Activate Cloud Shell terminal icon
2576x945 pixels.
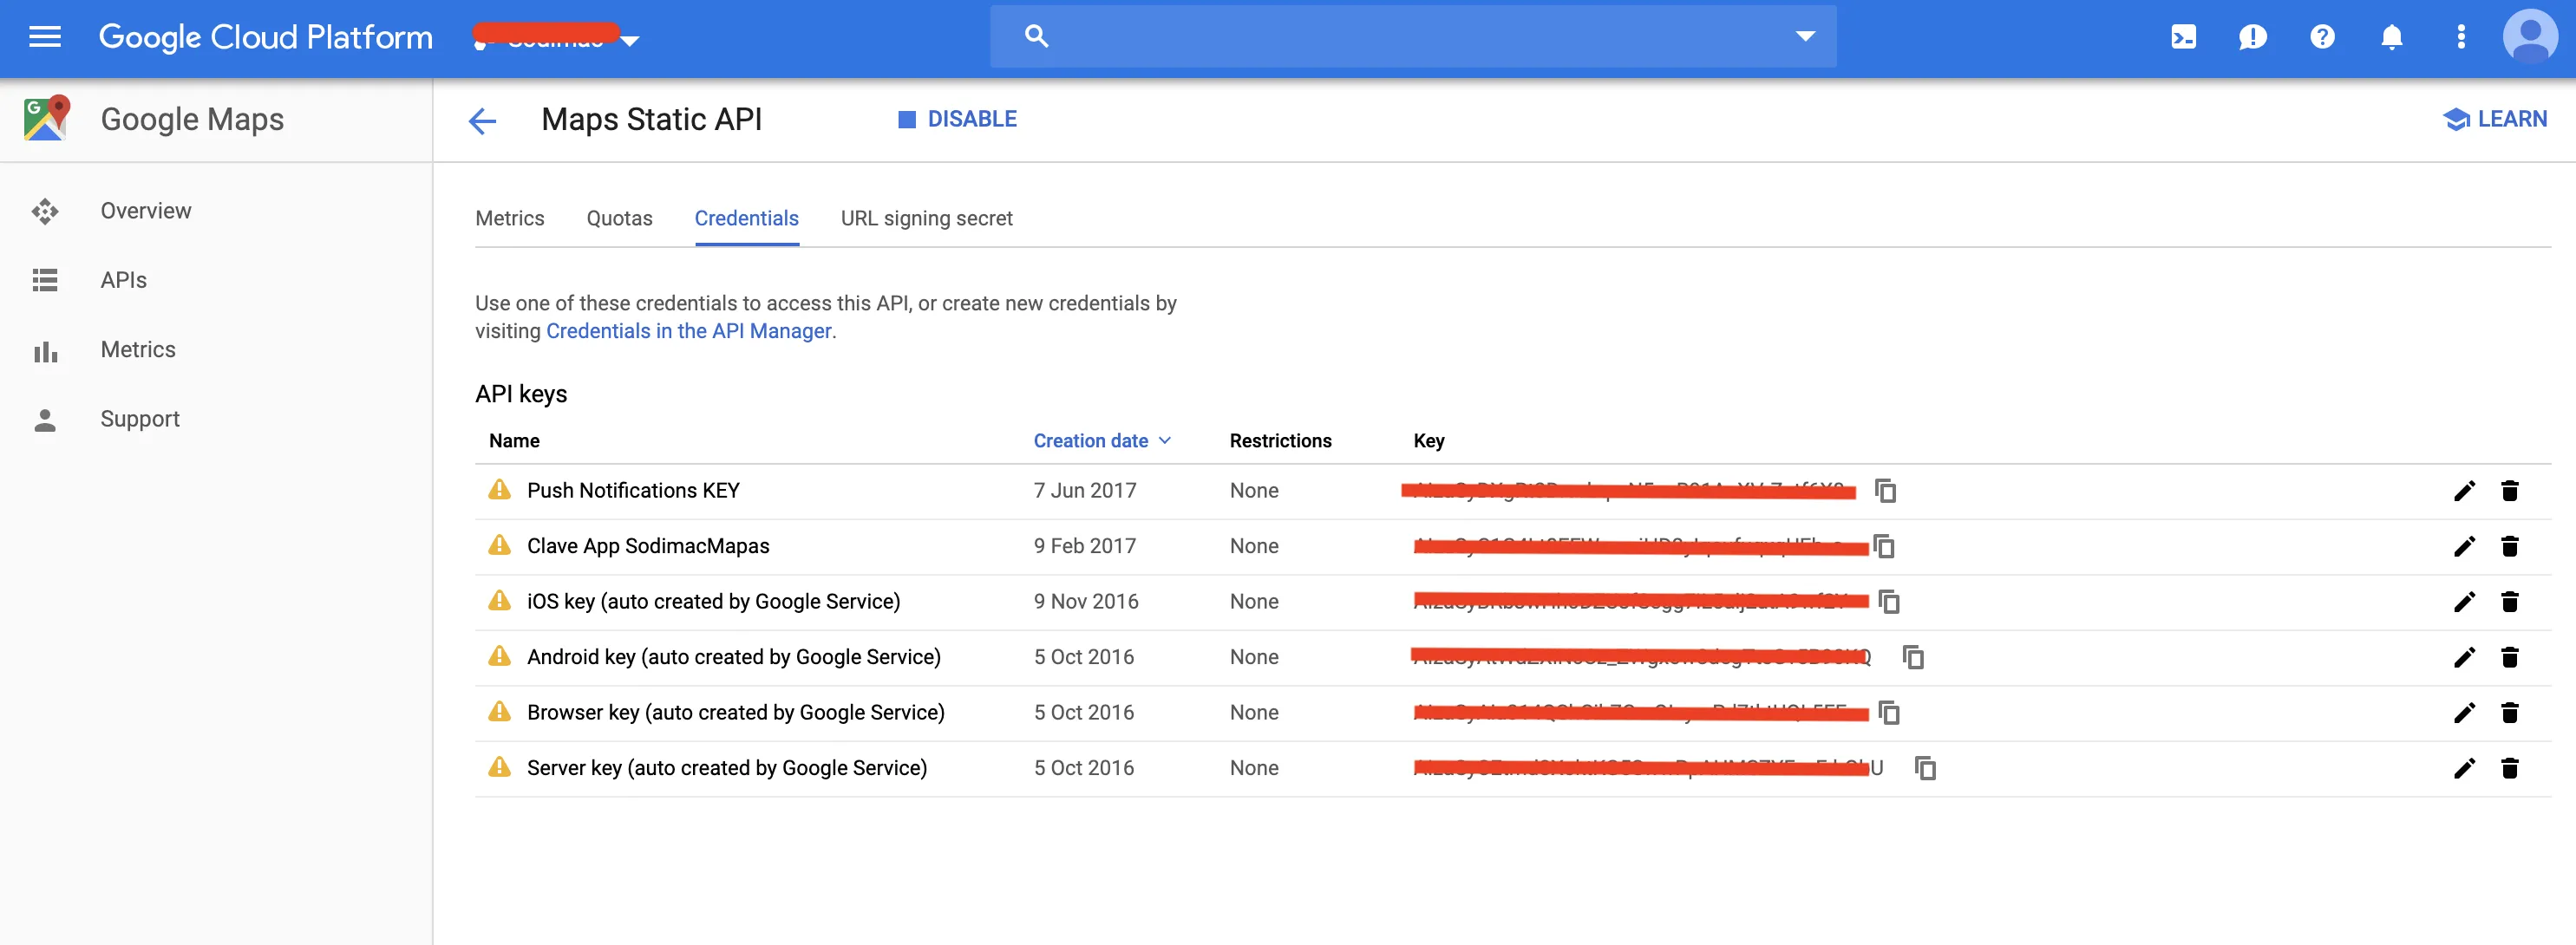click(2183, 37)
